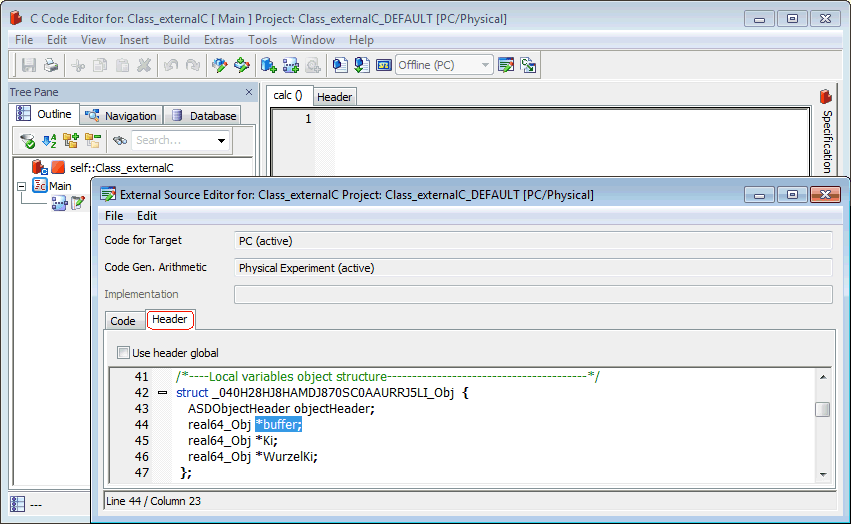Collapse the struct fold marker on line 42

pos(162,393)
